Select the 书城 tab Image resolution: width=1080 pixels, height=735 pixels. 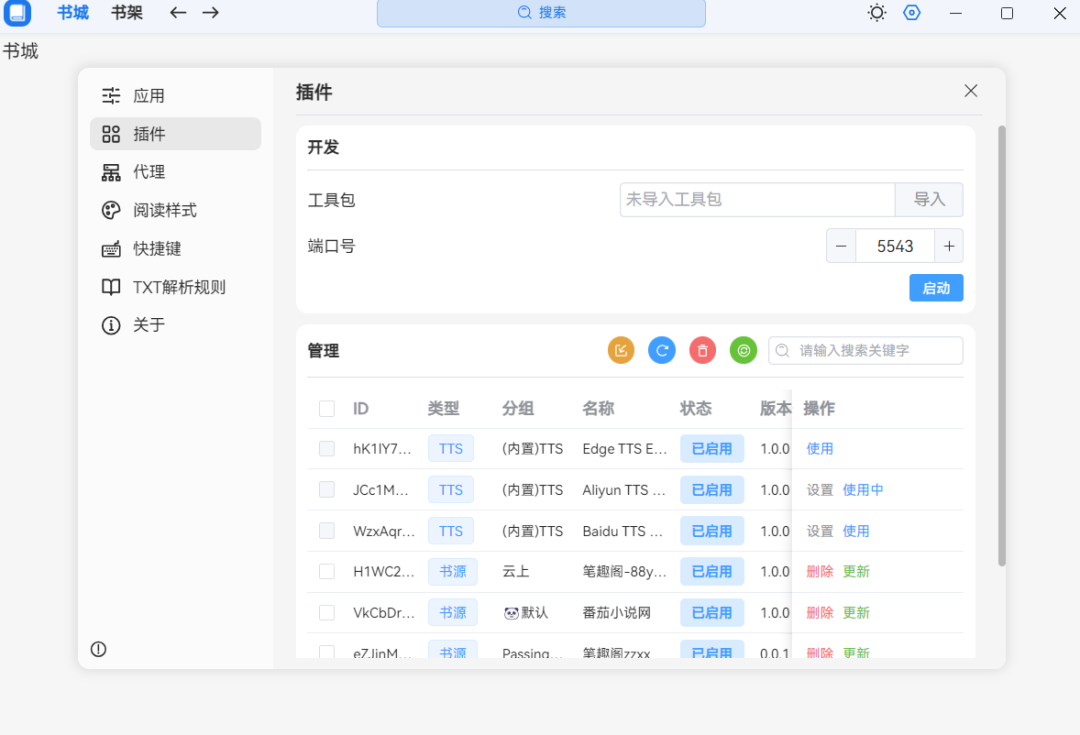click(x=71, y=13)
